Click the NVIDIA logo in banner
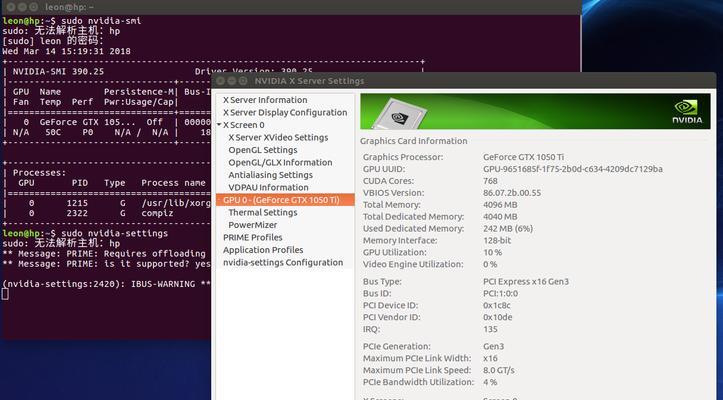723x400 pixels. [687, 112]
